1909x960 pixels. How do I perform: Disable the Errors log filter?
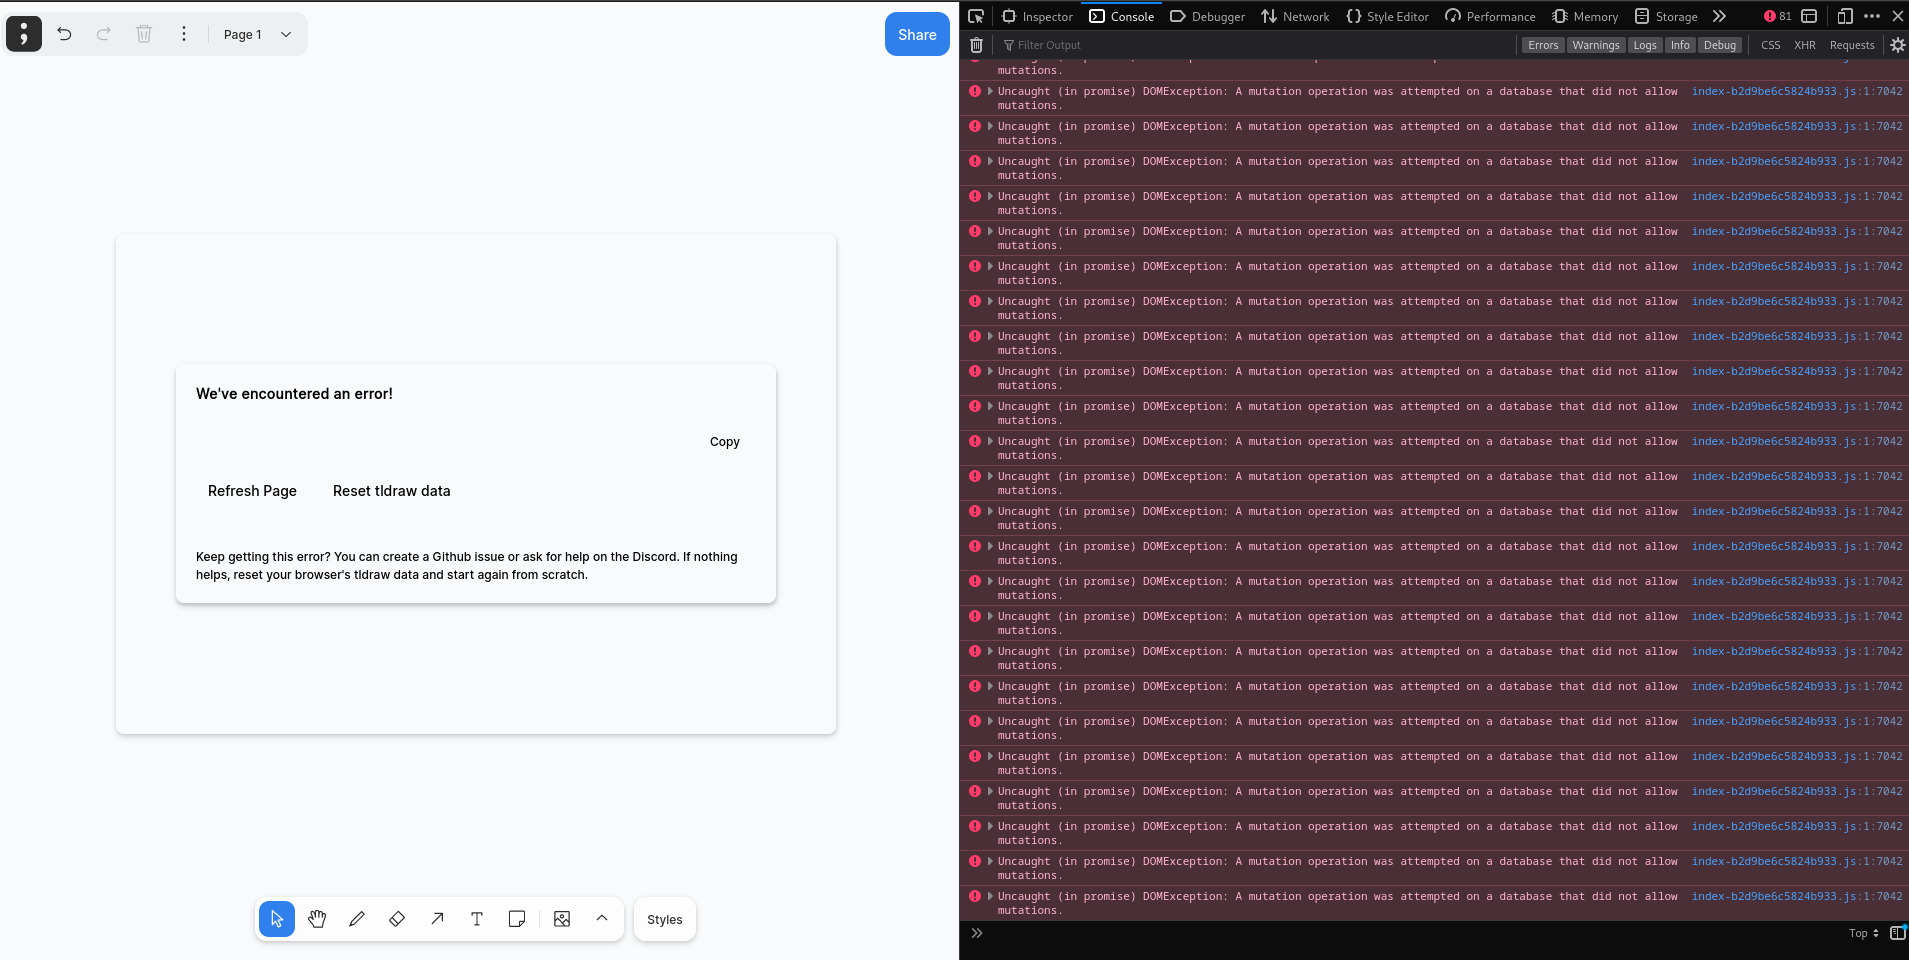(x=1542, y=44)
